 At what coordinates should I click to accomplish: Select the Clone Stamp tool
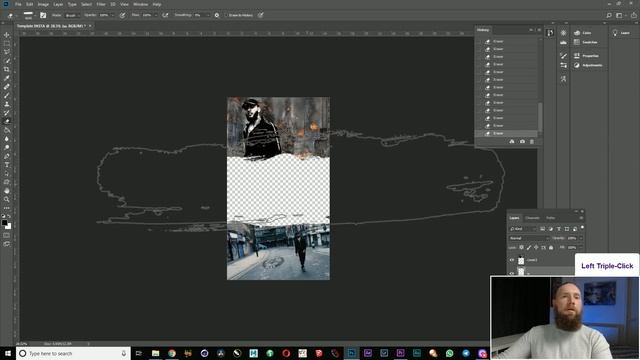point(7,104)
